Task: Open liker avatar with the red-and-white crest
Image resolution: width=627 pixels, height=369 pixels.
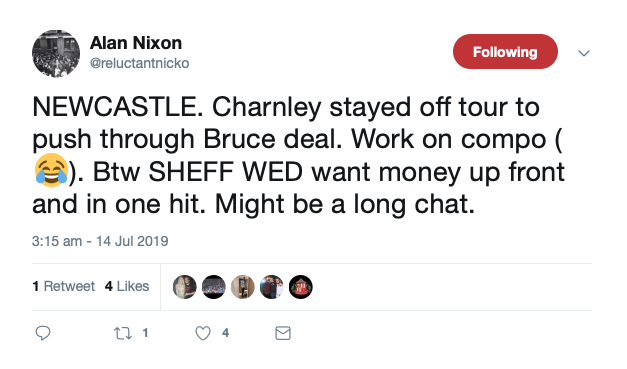Action: coord(301,287)
